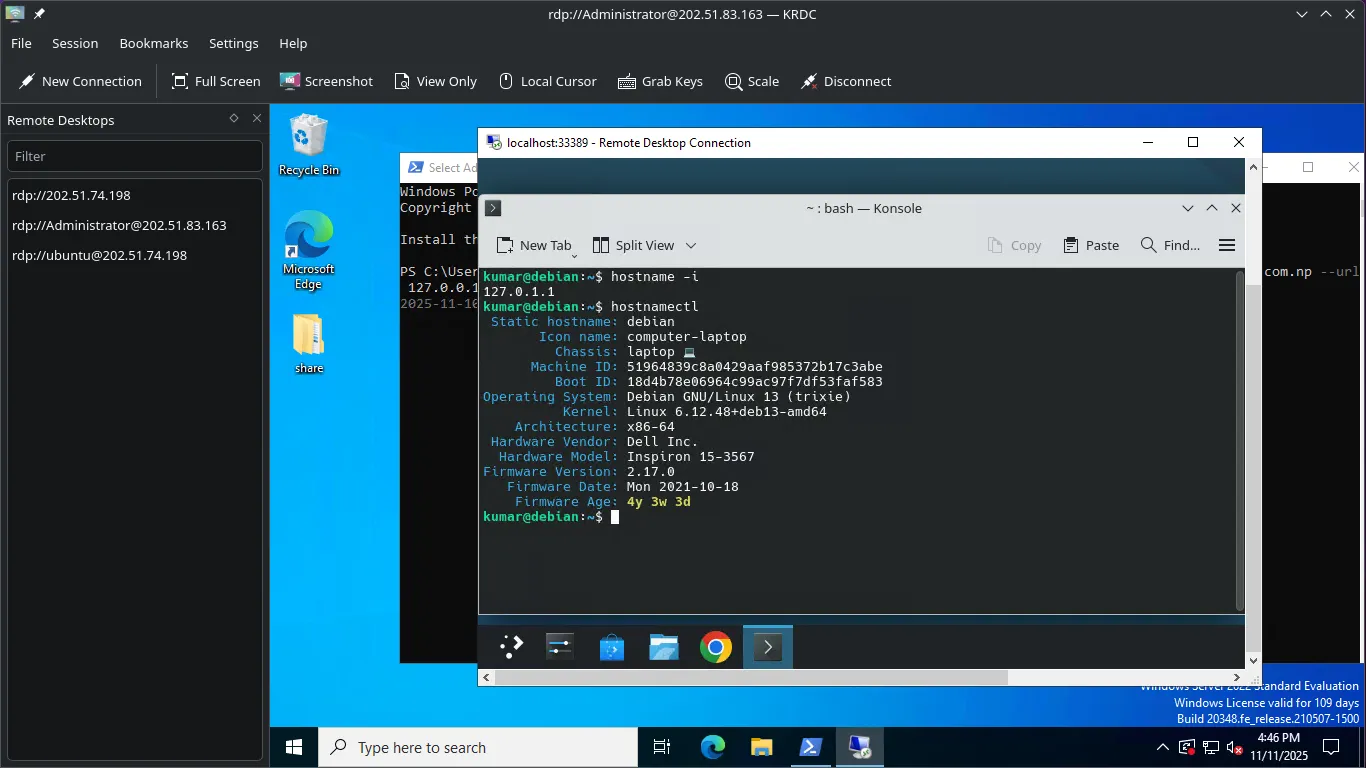Expand the Split View dropdown arrow
1366x768 pixels.
point(690,245)
